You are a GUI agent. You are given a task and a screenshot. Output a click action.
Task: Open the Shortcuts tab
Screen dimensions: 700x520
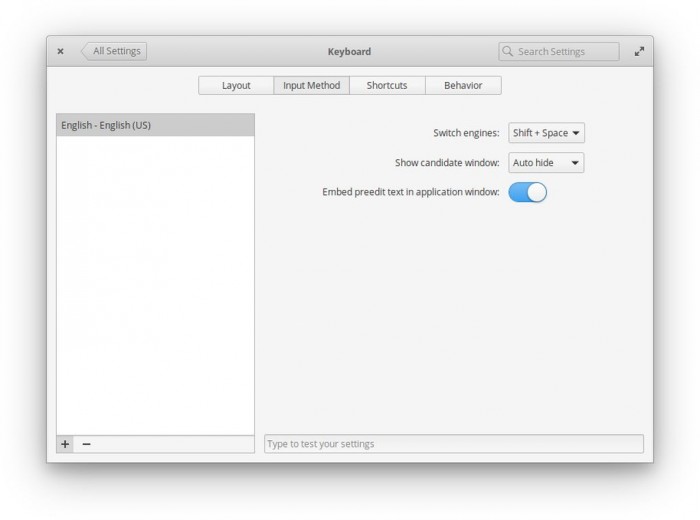click(387, 85)
